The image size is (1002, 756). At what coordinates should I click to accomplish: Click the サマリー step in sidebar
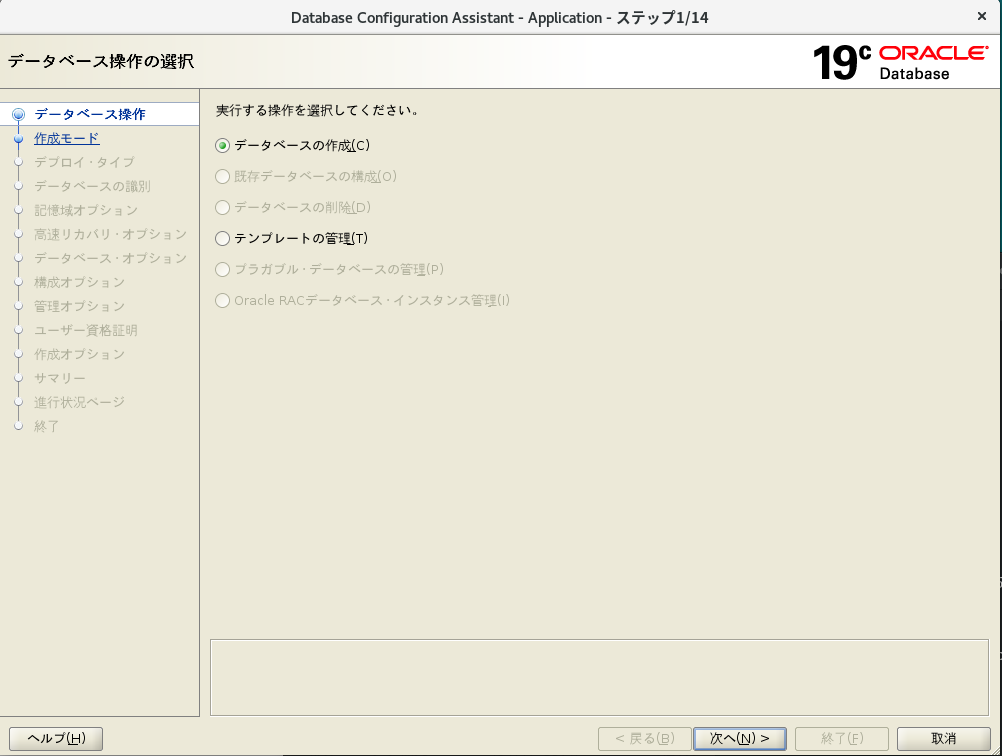[x=60, y=378]
